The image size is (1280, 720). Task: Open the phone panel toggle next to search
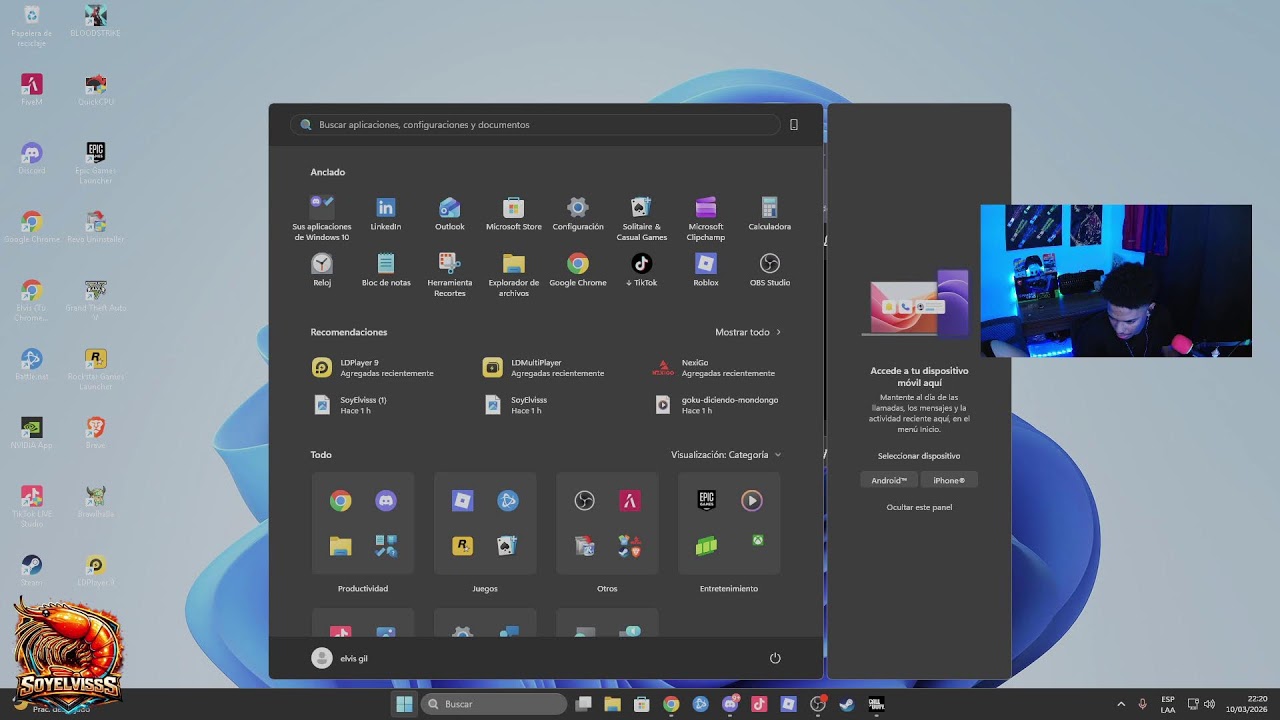794,125
